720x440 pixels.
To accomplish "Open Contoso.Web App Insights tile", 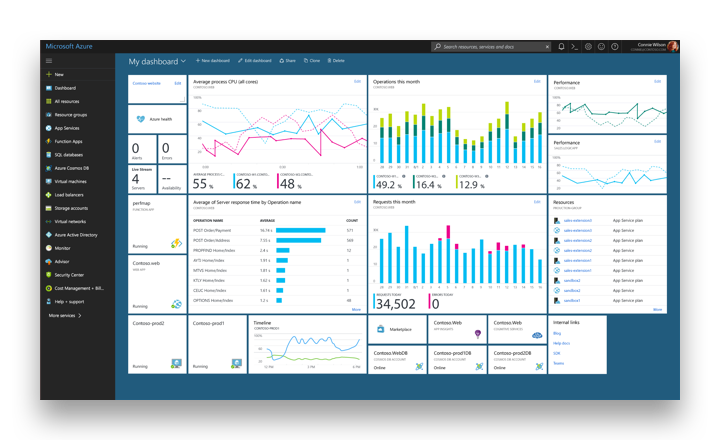I will click(x=457, y=329).
